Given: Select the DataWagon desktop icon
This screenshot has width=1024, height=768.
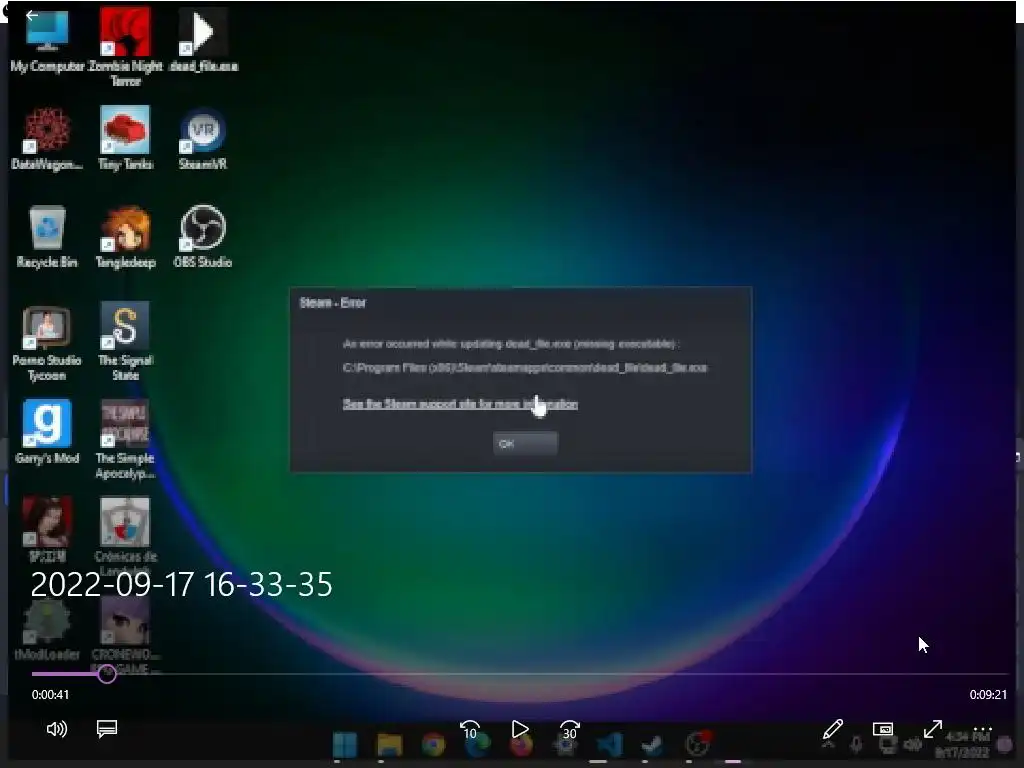Looking at the screenshot, I should tap(47, 138).
